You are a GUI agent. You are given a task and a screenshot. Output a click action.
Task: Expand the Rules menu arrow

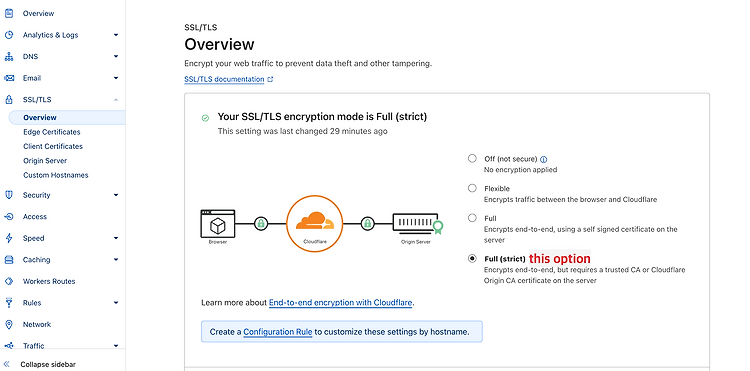pyautogui.click(x=116, y=303)
